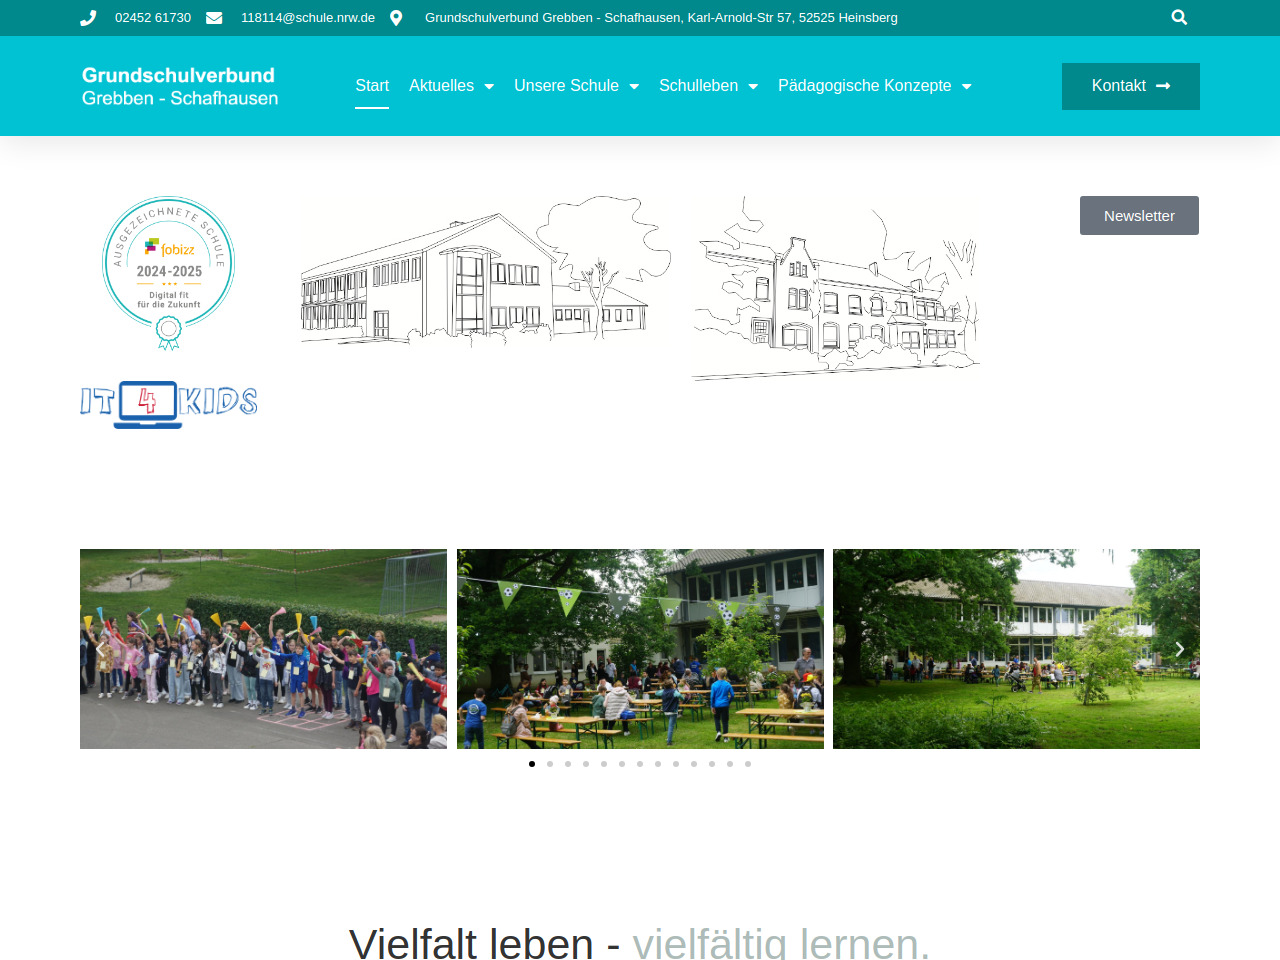Click the envelope email icon
Viewport: 1280px width, 960px height.
[x=214, y=18]
